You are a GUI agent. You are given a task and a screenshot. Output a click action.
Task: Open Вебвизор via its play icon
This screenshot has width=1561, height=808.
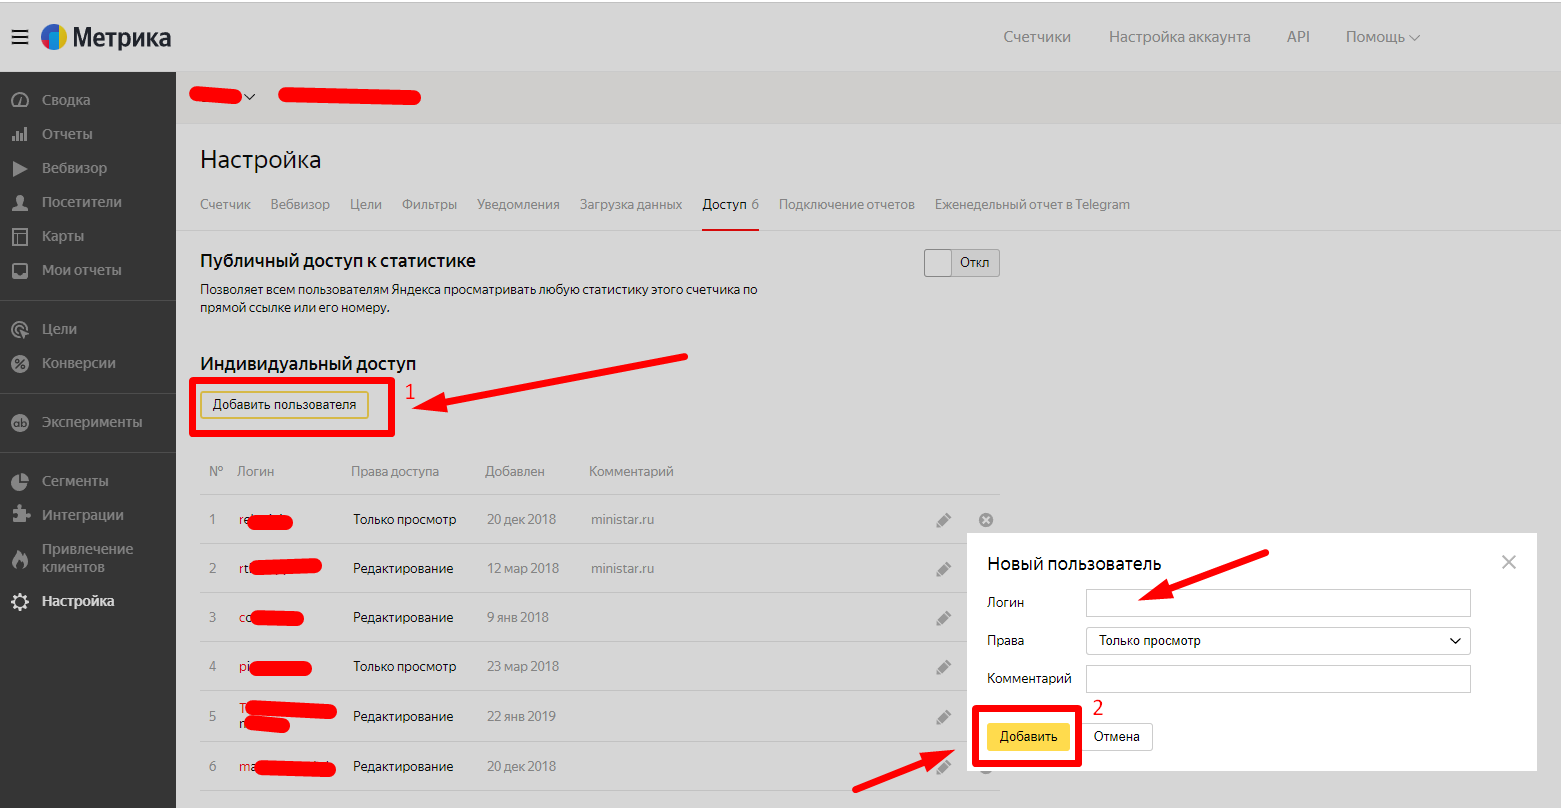(19, 168)
